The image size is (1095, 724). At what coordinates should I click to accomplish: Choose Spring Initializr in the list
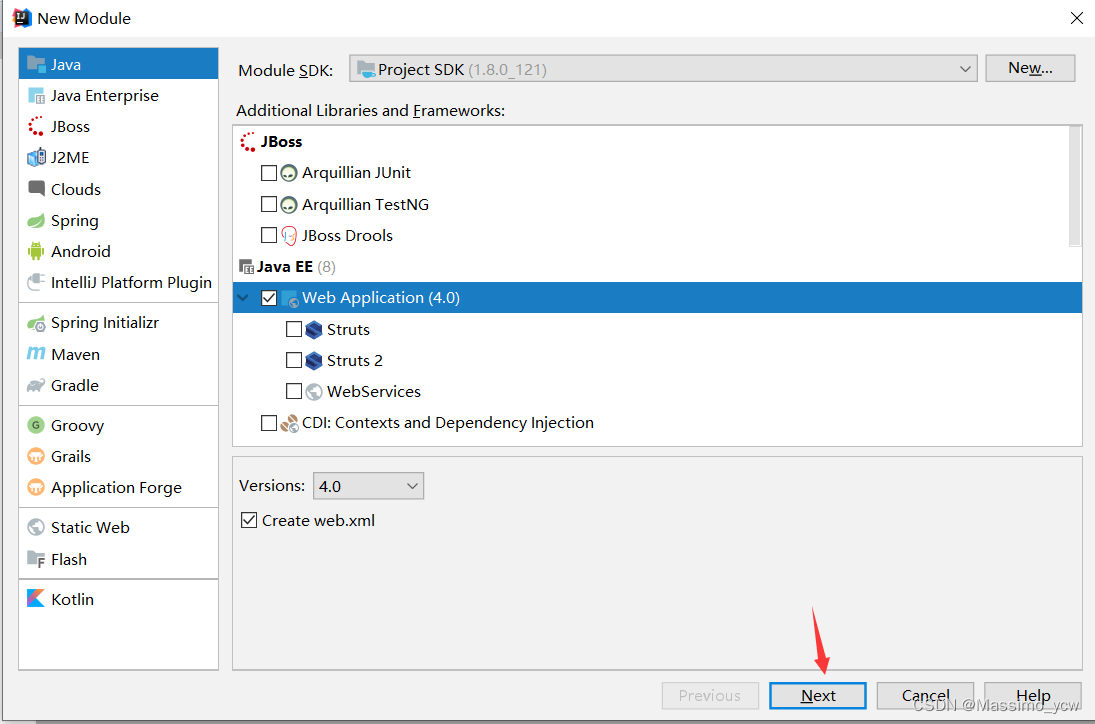coord(119,323)
